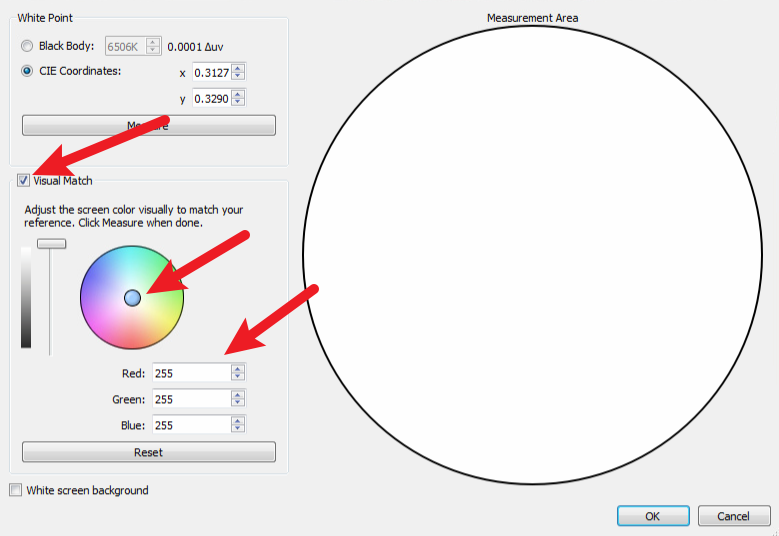Click the CIE x coordinate field
This screenshot has height=536, width=779.
point(210,72)
